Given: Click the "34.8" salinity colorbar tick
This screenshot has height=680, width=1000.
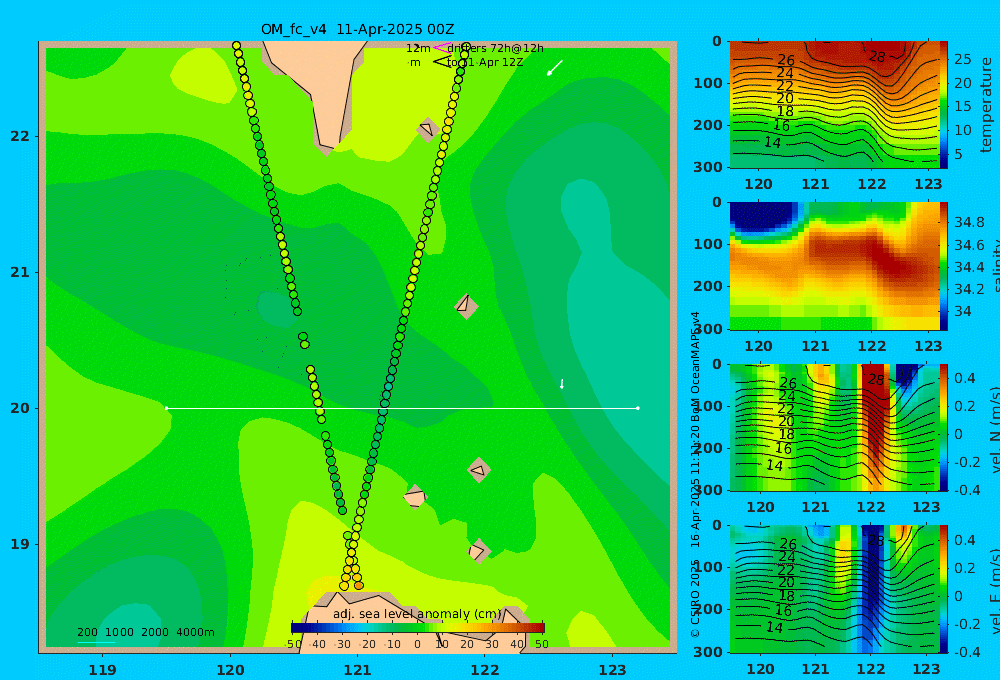Looking at the screenshot, I should (969, 222).
